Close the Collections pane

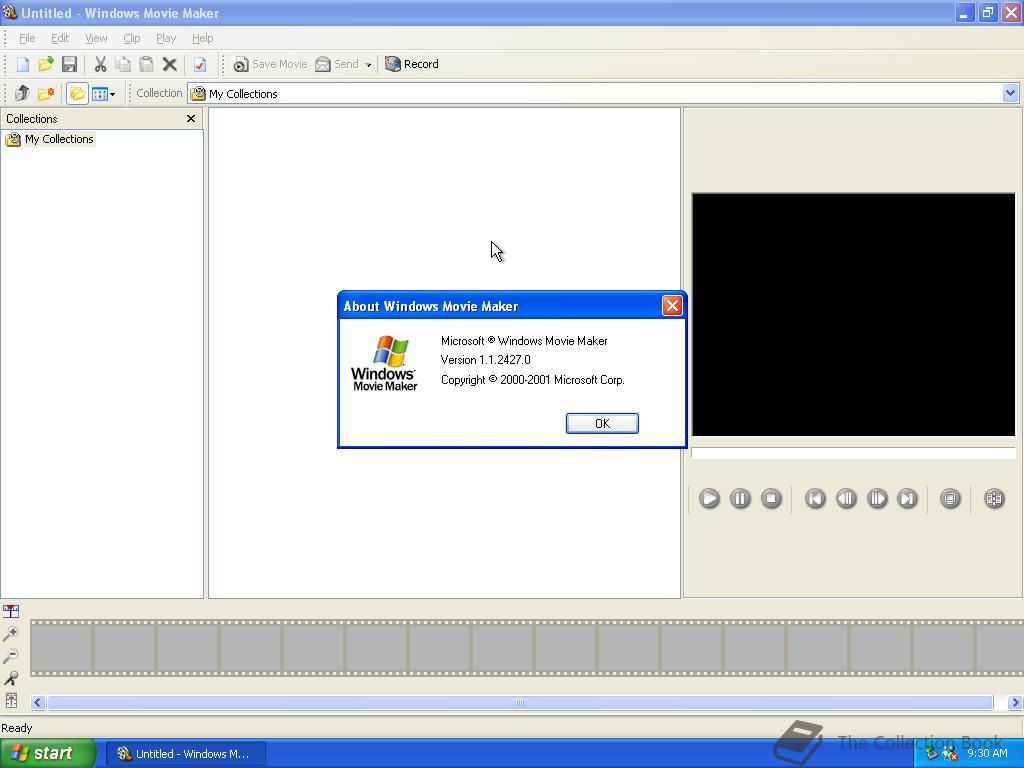coord(191,118)
